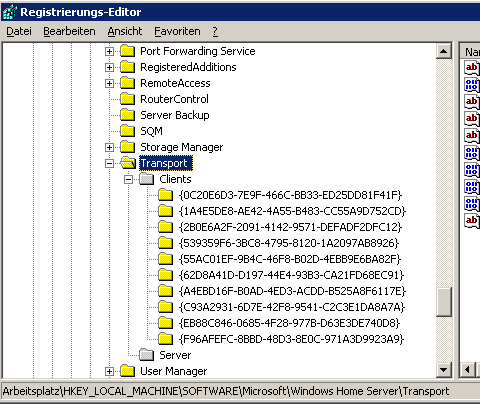Click the tree pane scroll down arrow
Screen dimensions: 480x404
tap(444, 370)
